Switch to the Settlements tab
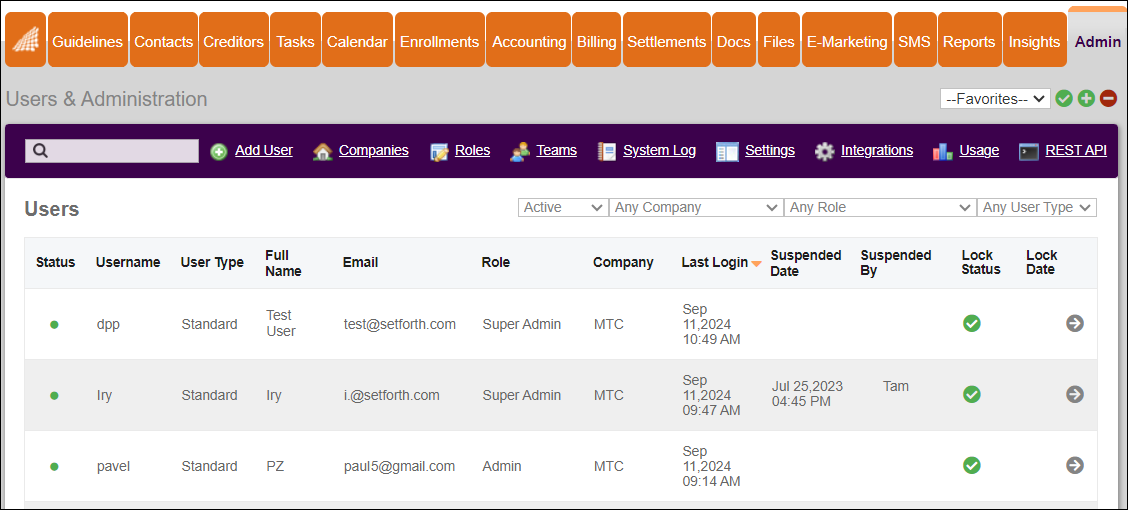Image resolution: width=1128 pixels, height=510 pixels. pyautogui.click(x=667, y=42)
